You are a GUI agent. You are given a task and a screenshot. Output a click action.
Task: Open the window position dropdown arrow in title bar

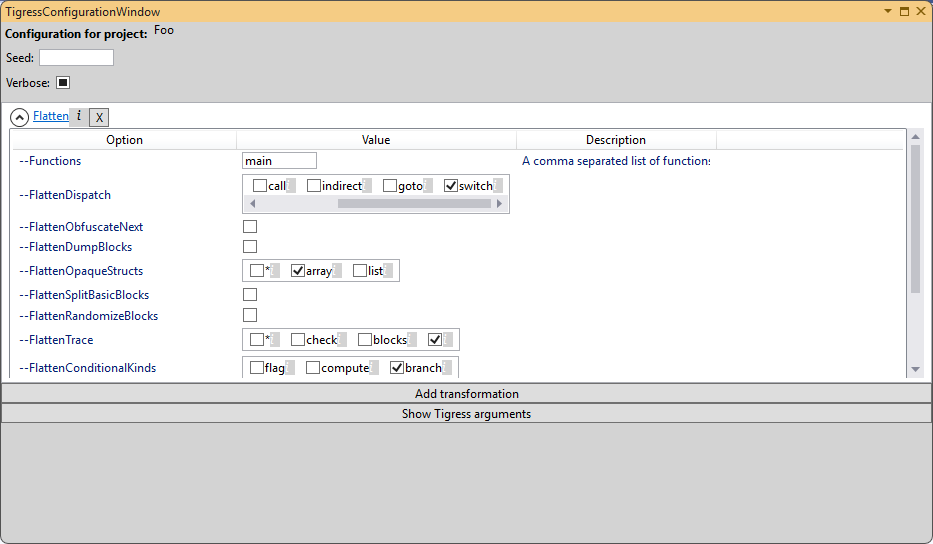(887, 11)
